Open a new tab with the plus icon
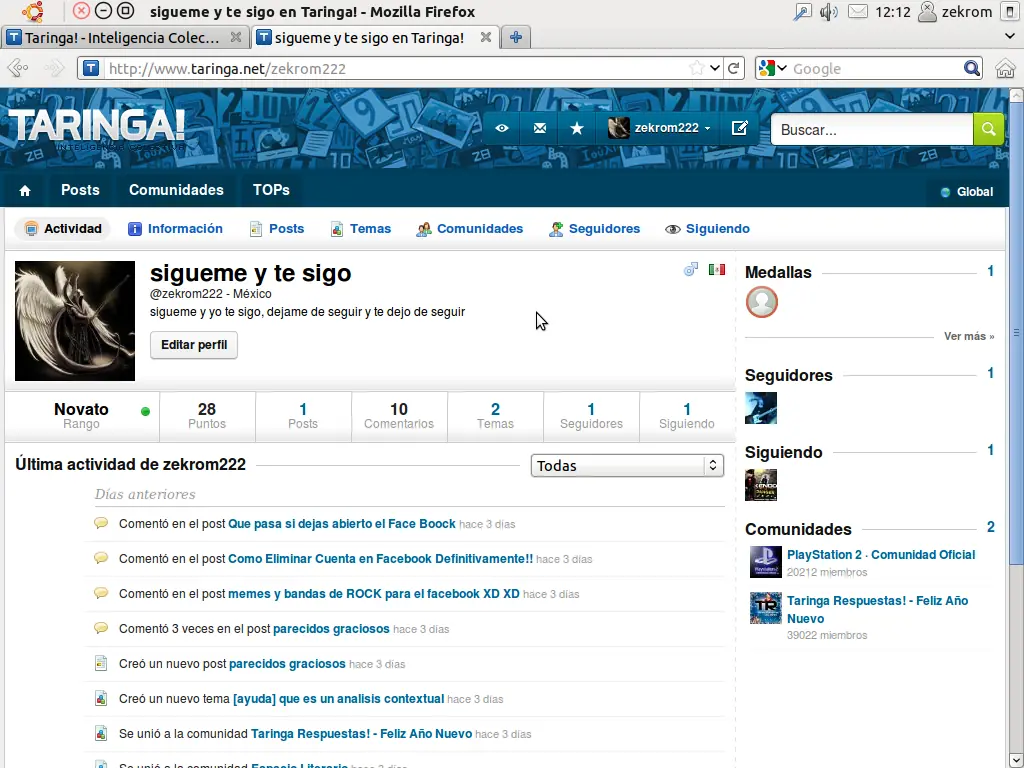 [516, 37]
